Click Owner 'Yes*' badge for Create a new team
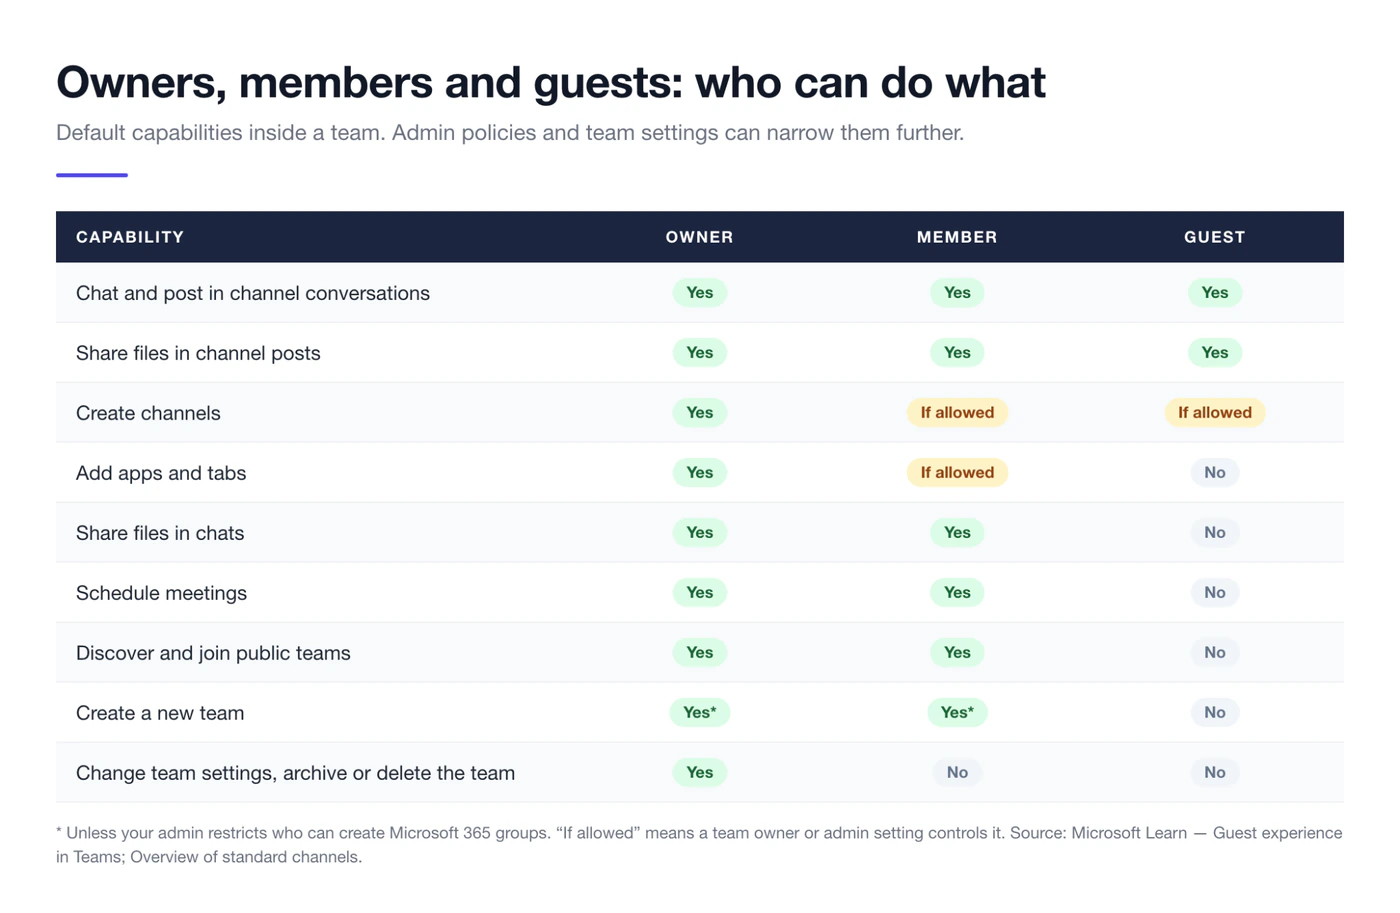The image size is (1400, 913). pyautogui.click(x=700, y=712)
